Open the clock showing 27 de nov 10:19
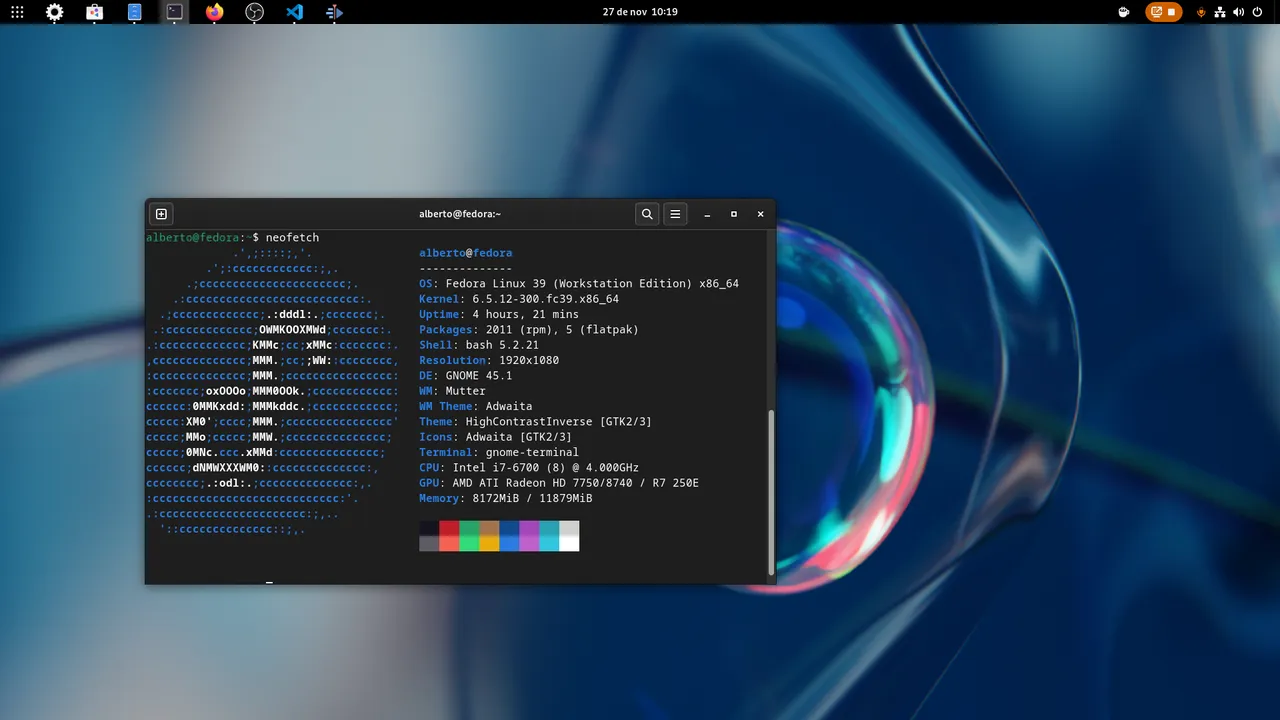The image size is (1280, 720). tap(640, 12)
